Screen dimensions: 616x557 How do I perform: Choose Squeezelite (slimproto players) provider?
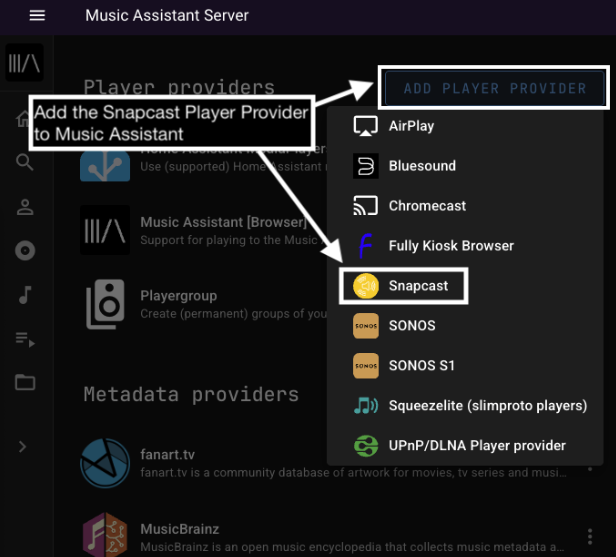pyautogui.click(x=465, y=406)
